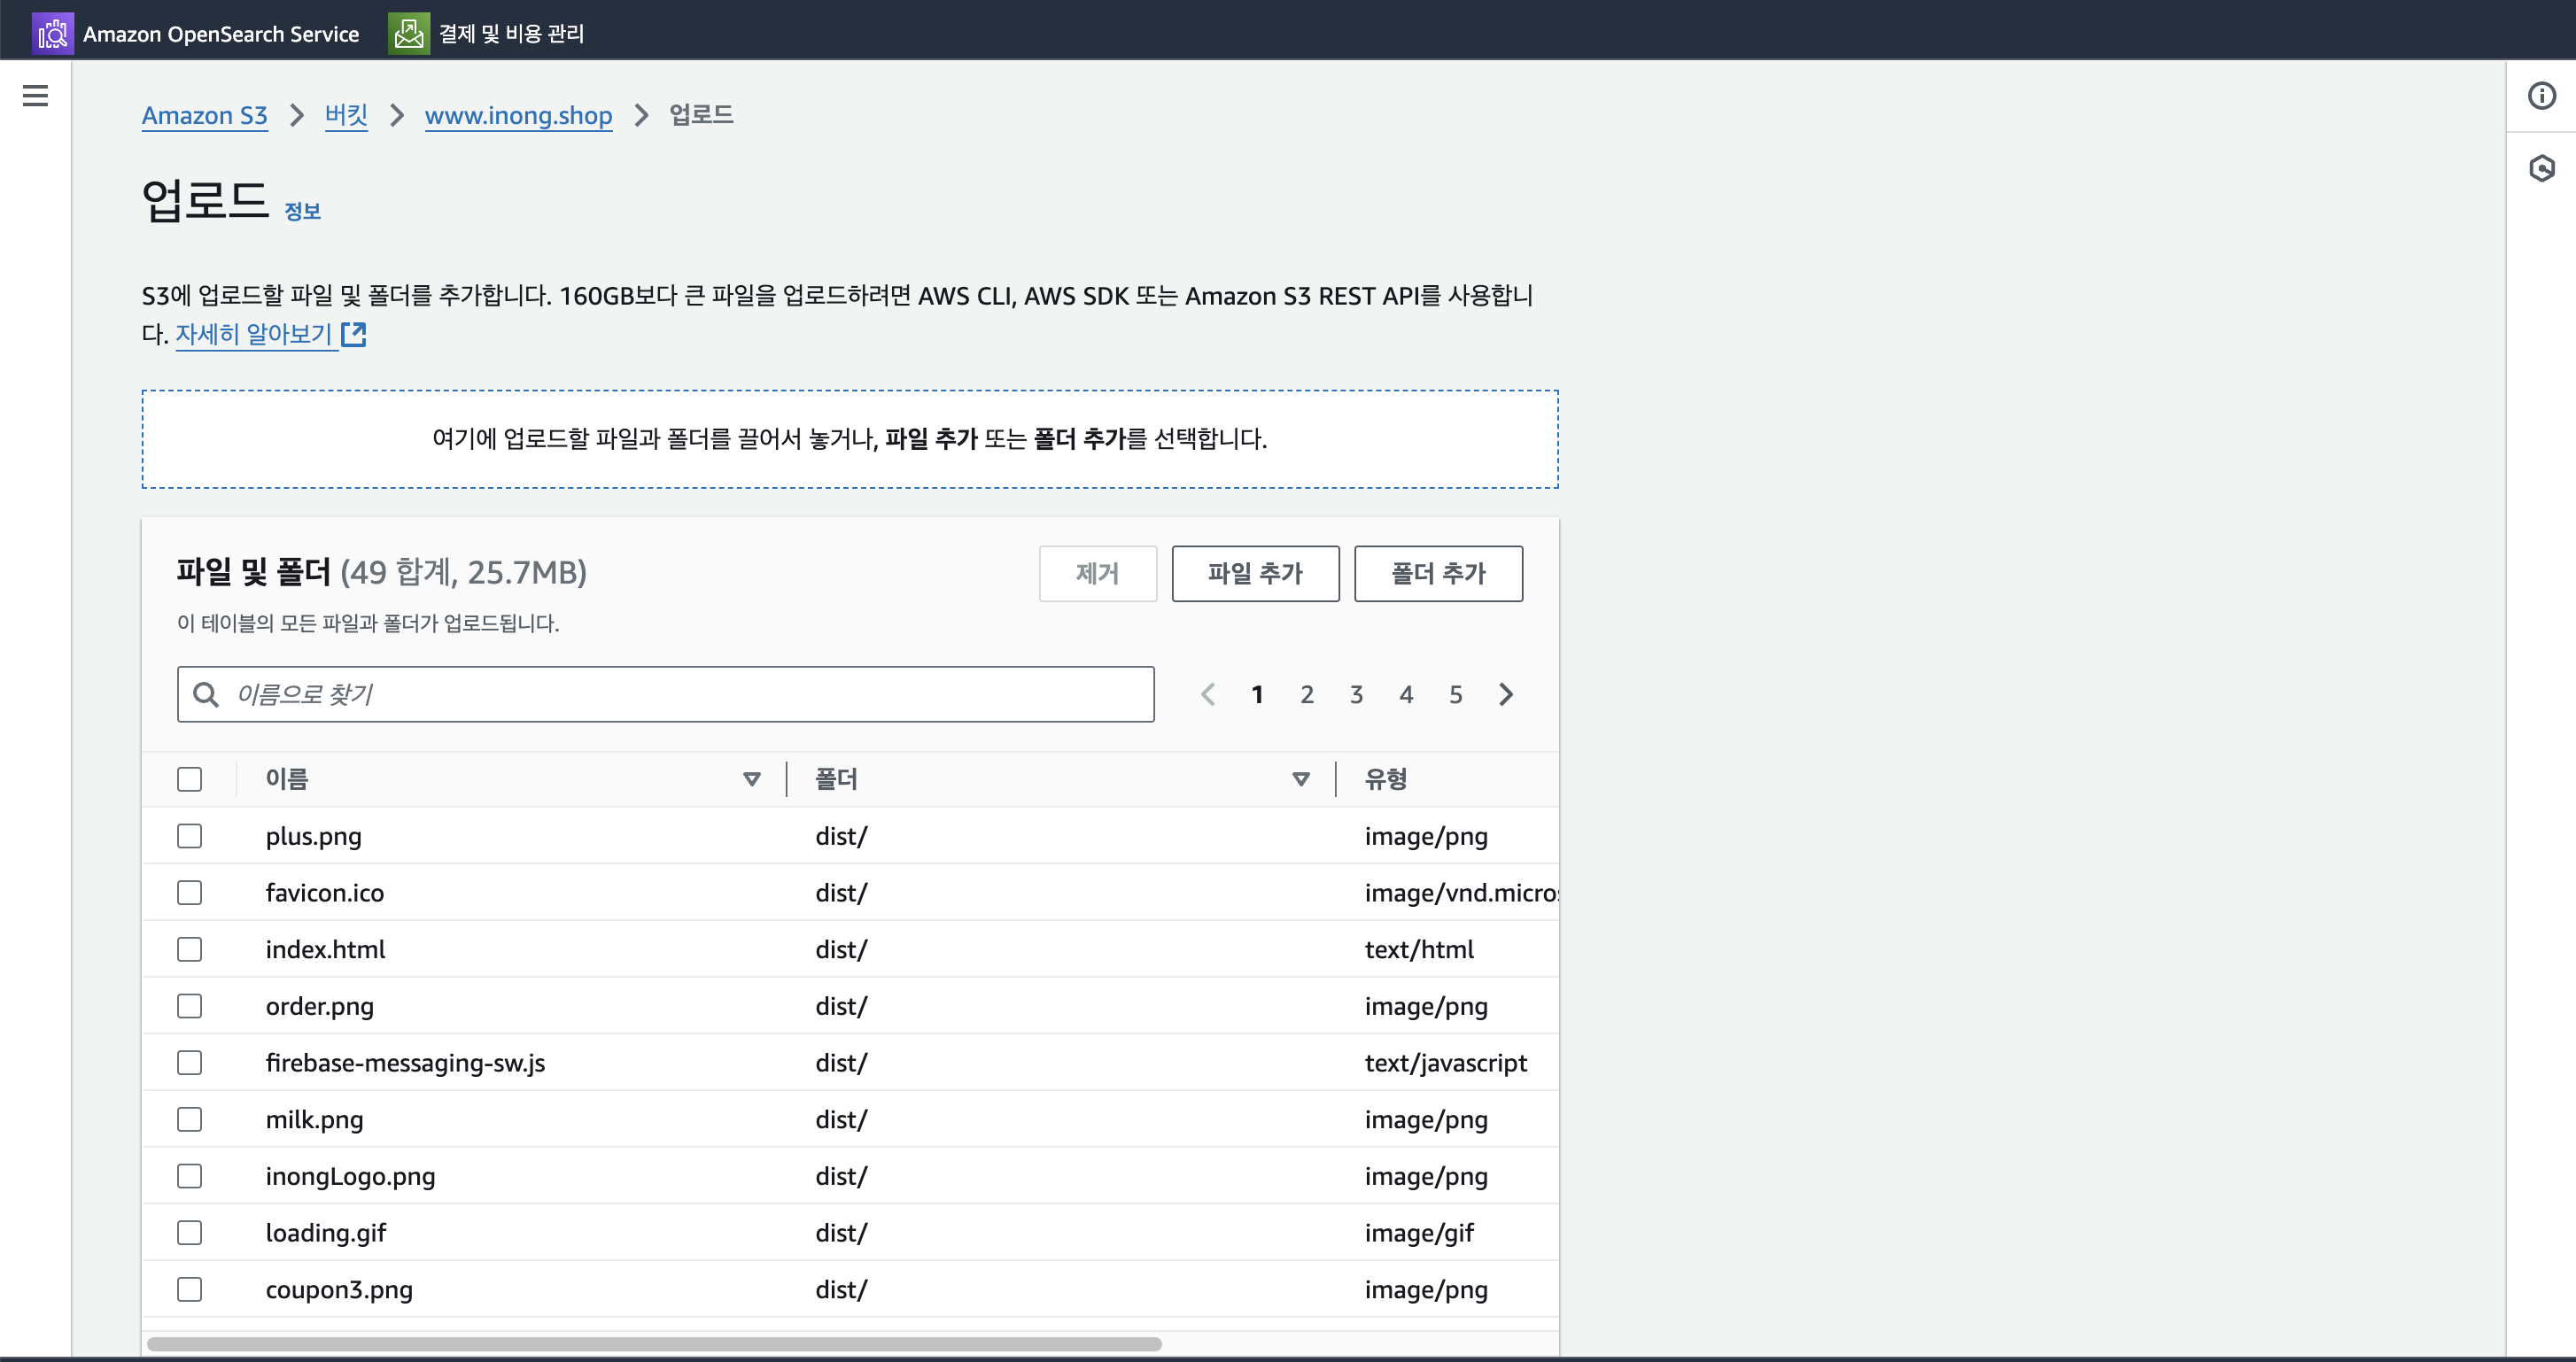The height and width of the screenshot is (1362, 2576).
Task: Go to page 5
Action: 1456,695
